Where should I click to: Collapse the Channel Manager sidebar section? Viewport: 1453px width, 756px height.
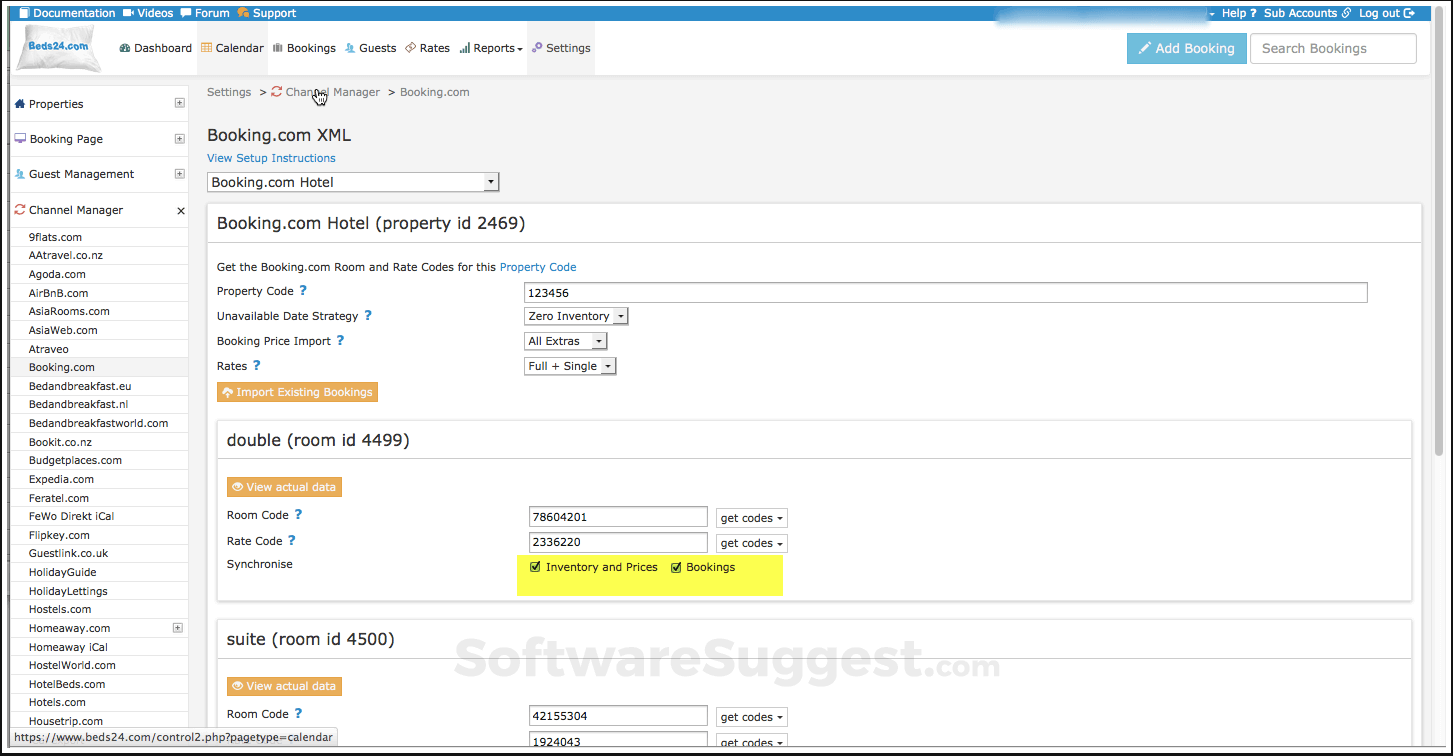coord(181,211)
